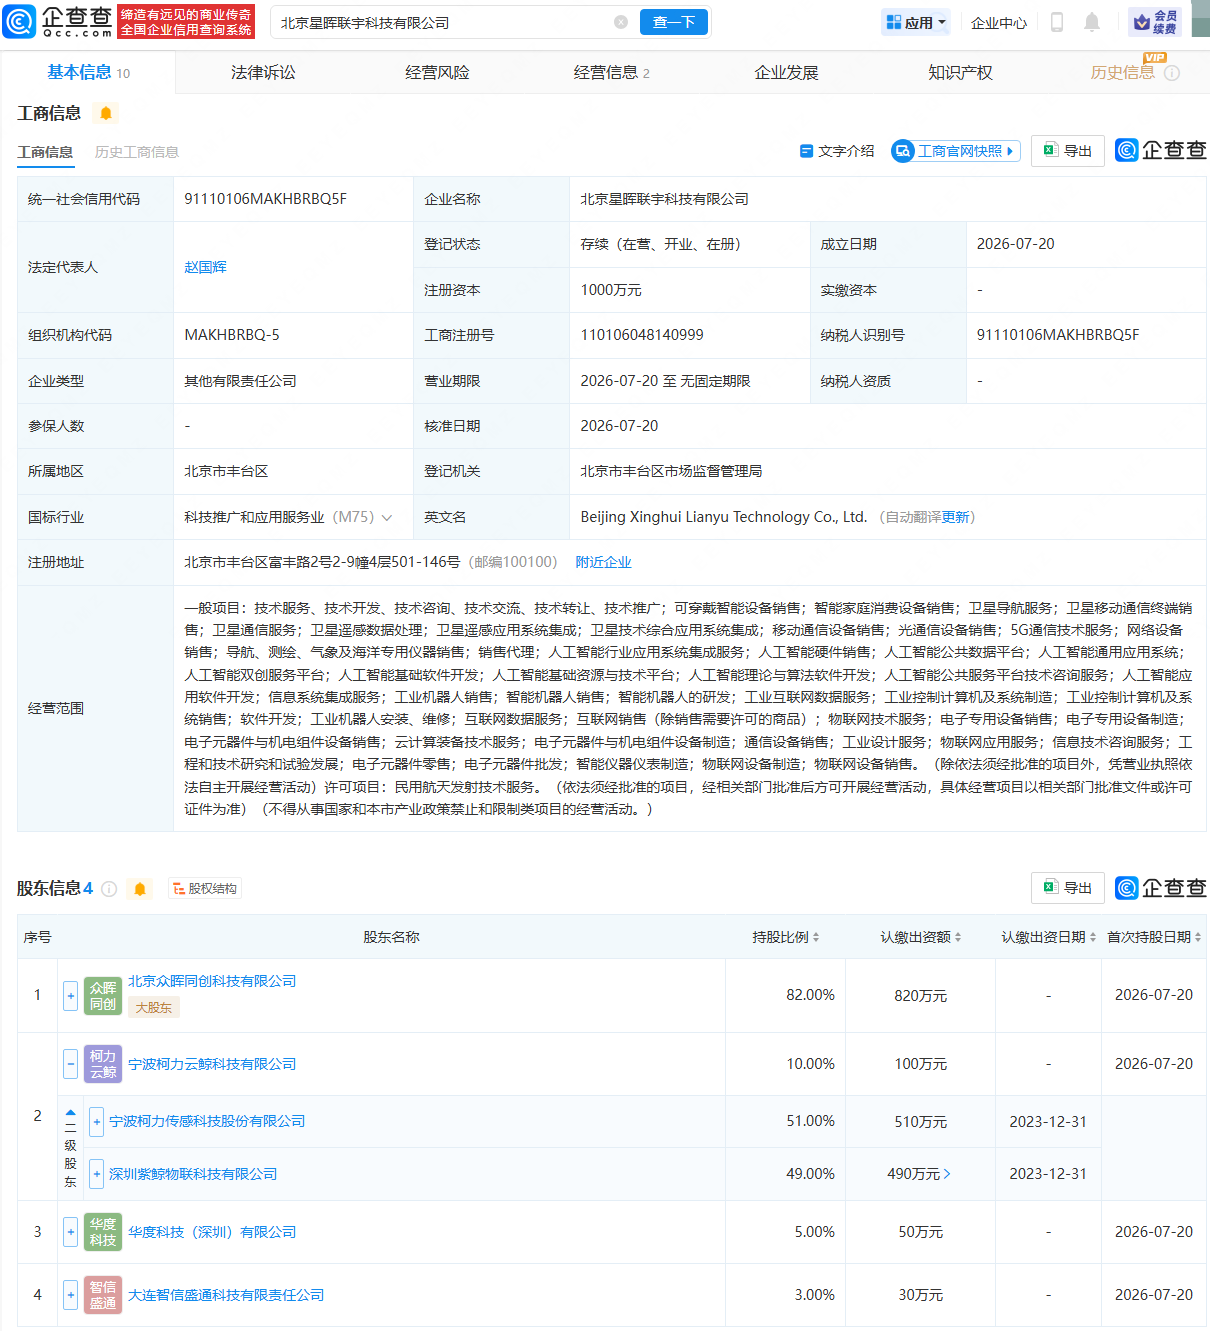
Task: Click 企查查 logo in 股东信息 section
Action: (1161, 888)
